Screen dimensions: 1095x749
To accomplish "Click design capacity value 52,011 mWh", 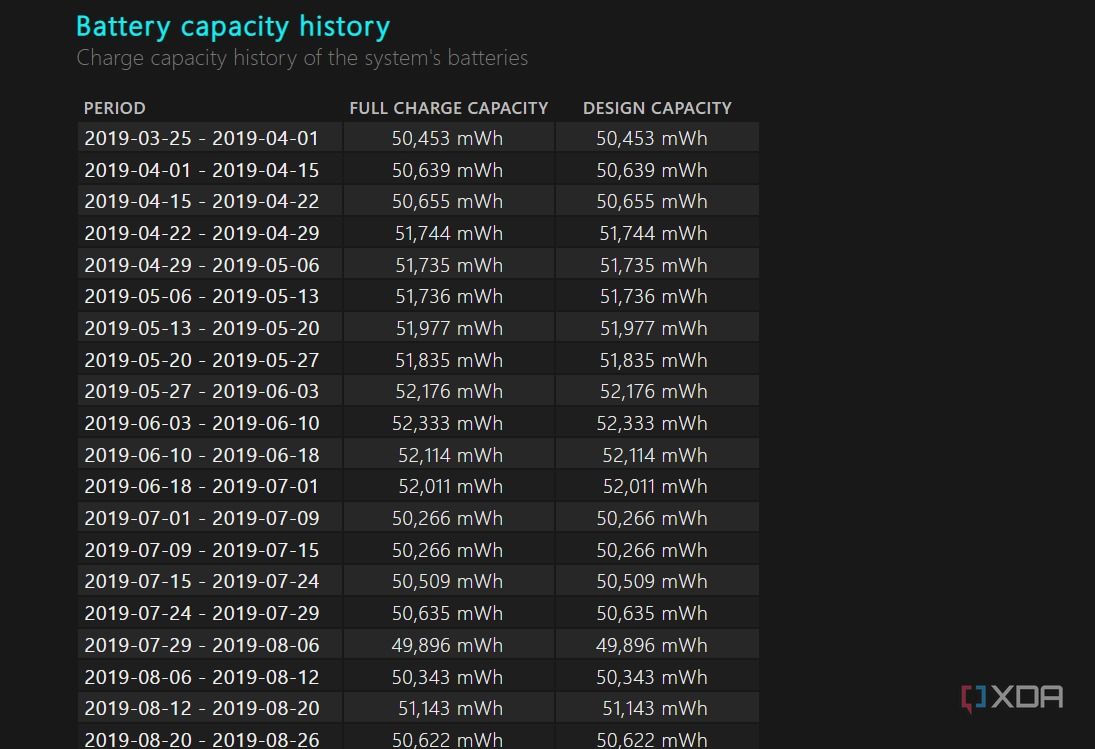I will tap(654, 486).
